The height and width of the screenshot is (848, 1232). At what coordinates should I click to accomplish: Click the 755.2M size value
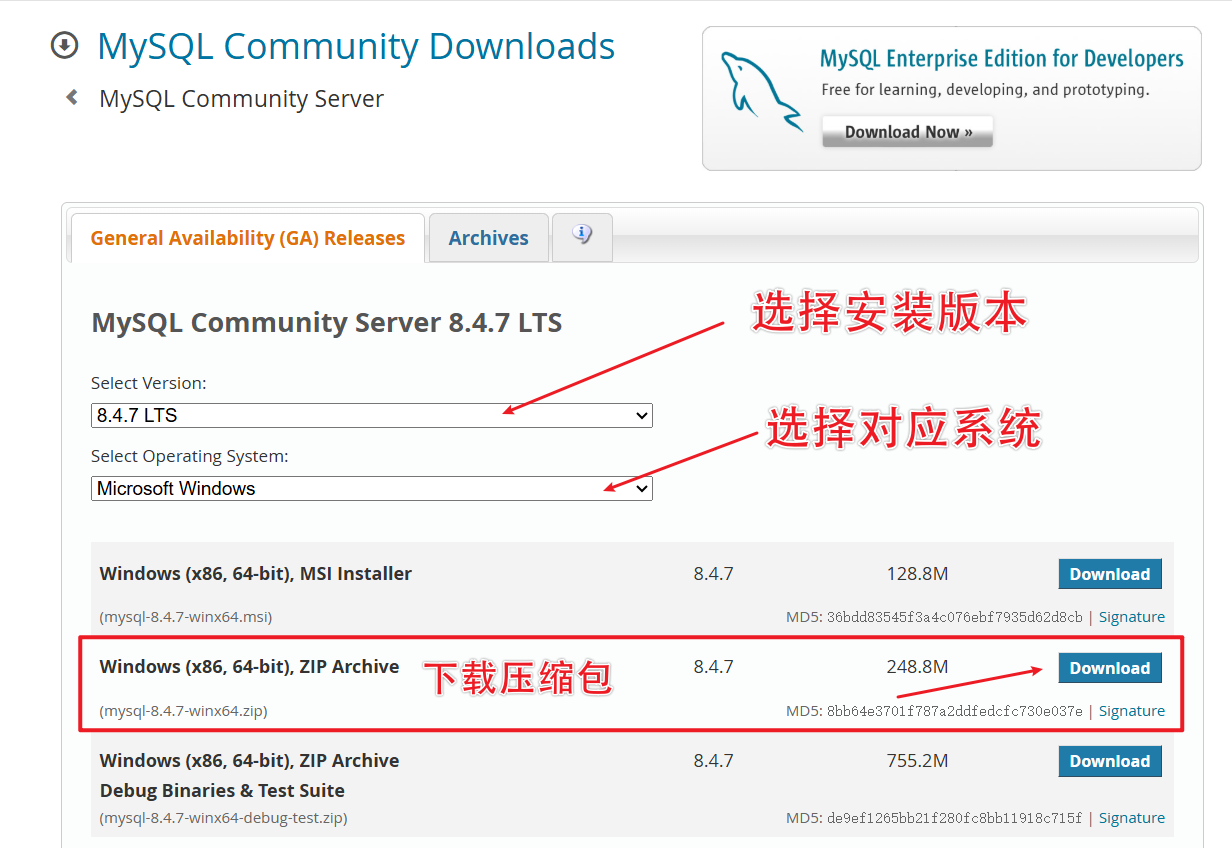tap(917, 761)
